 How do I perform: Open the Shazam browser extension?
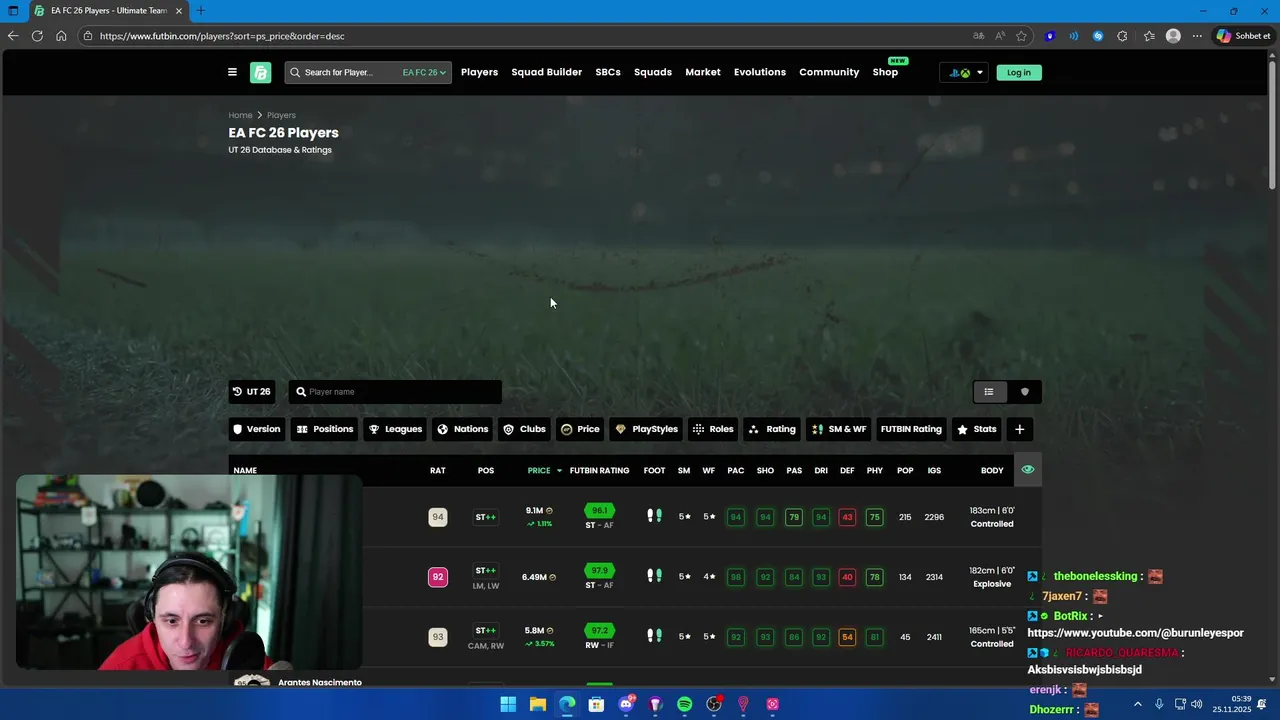pos(1098,36)
